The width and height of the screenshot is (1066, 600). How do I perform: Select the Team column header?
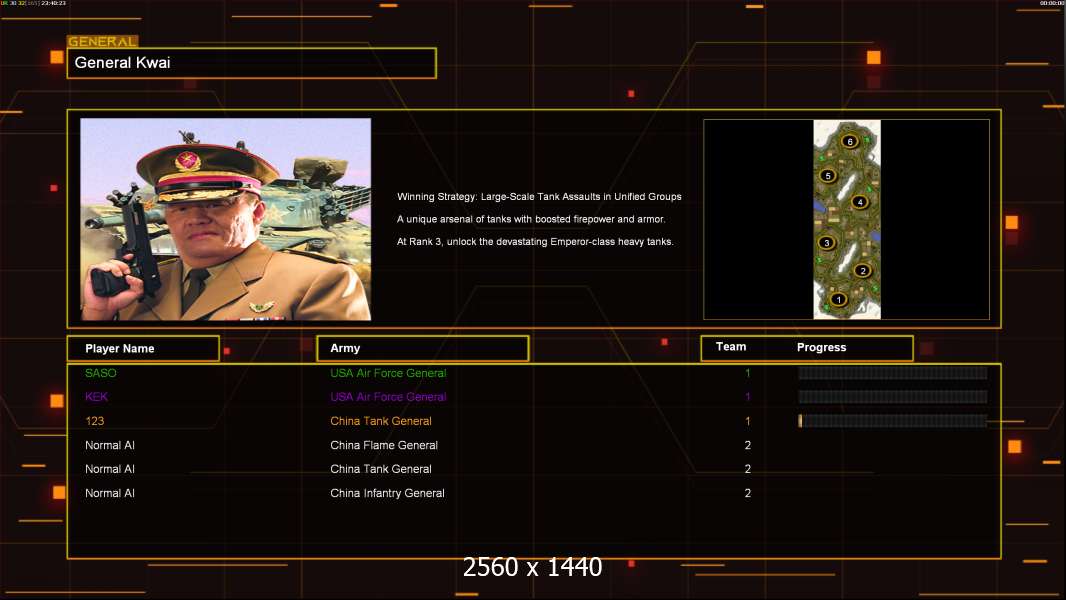coord(731,347)
